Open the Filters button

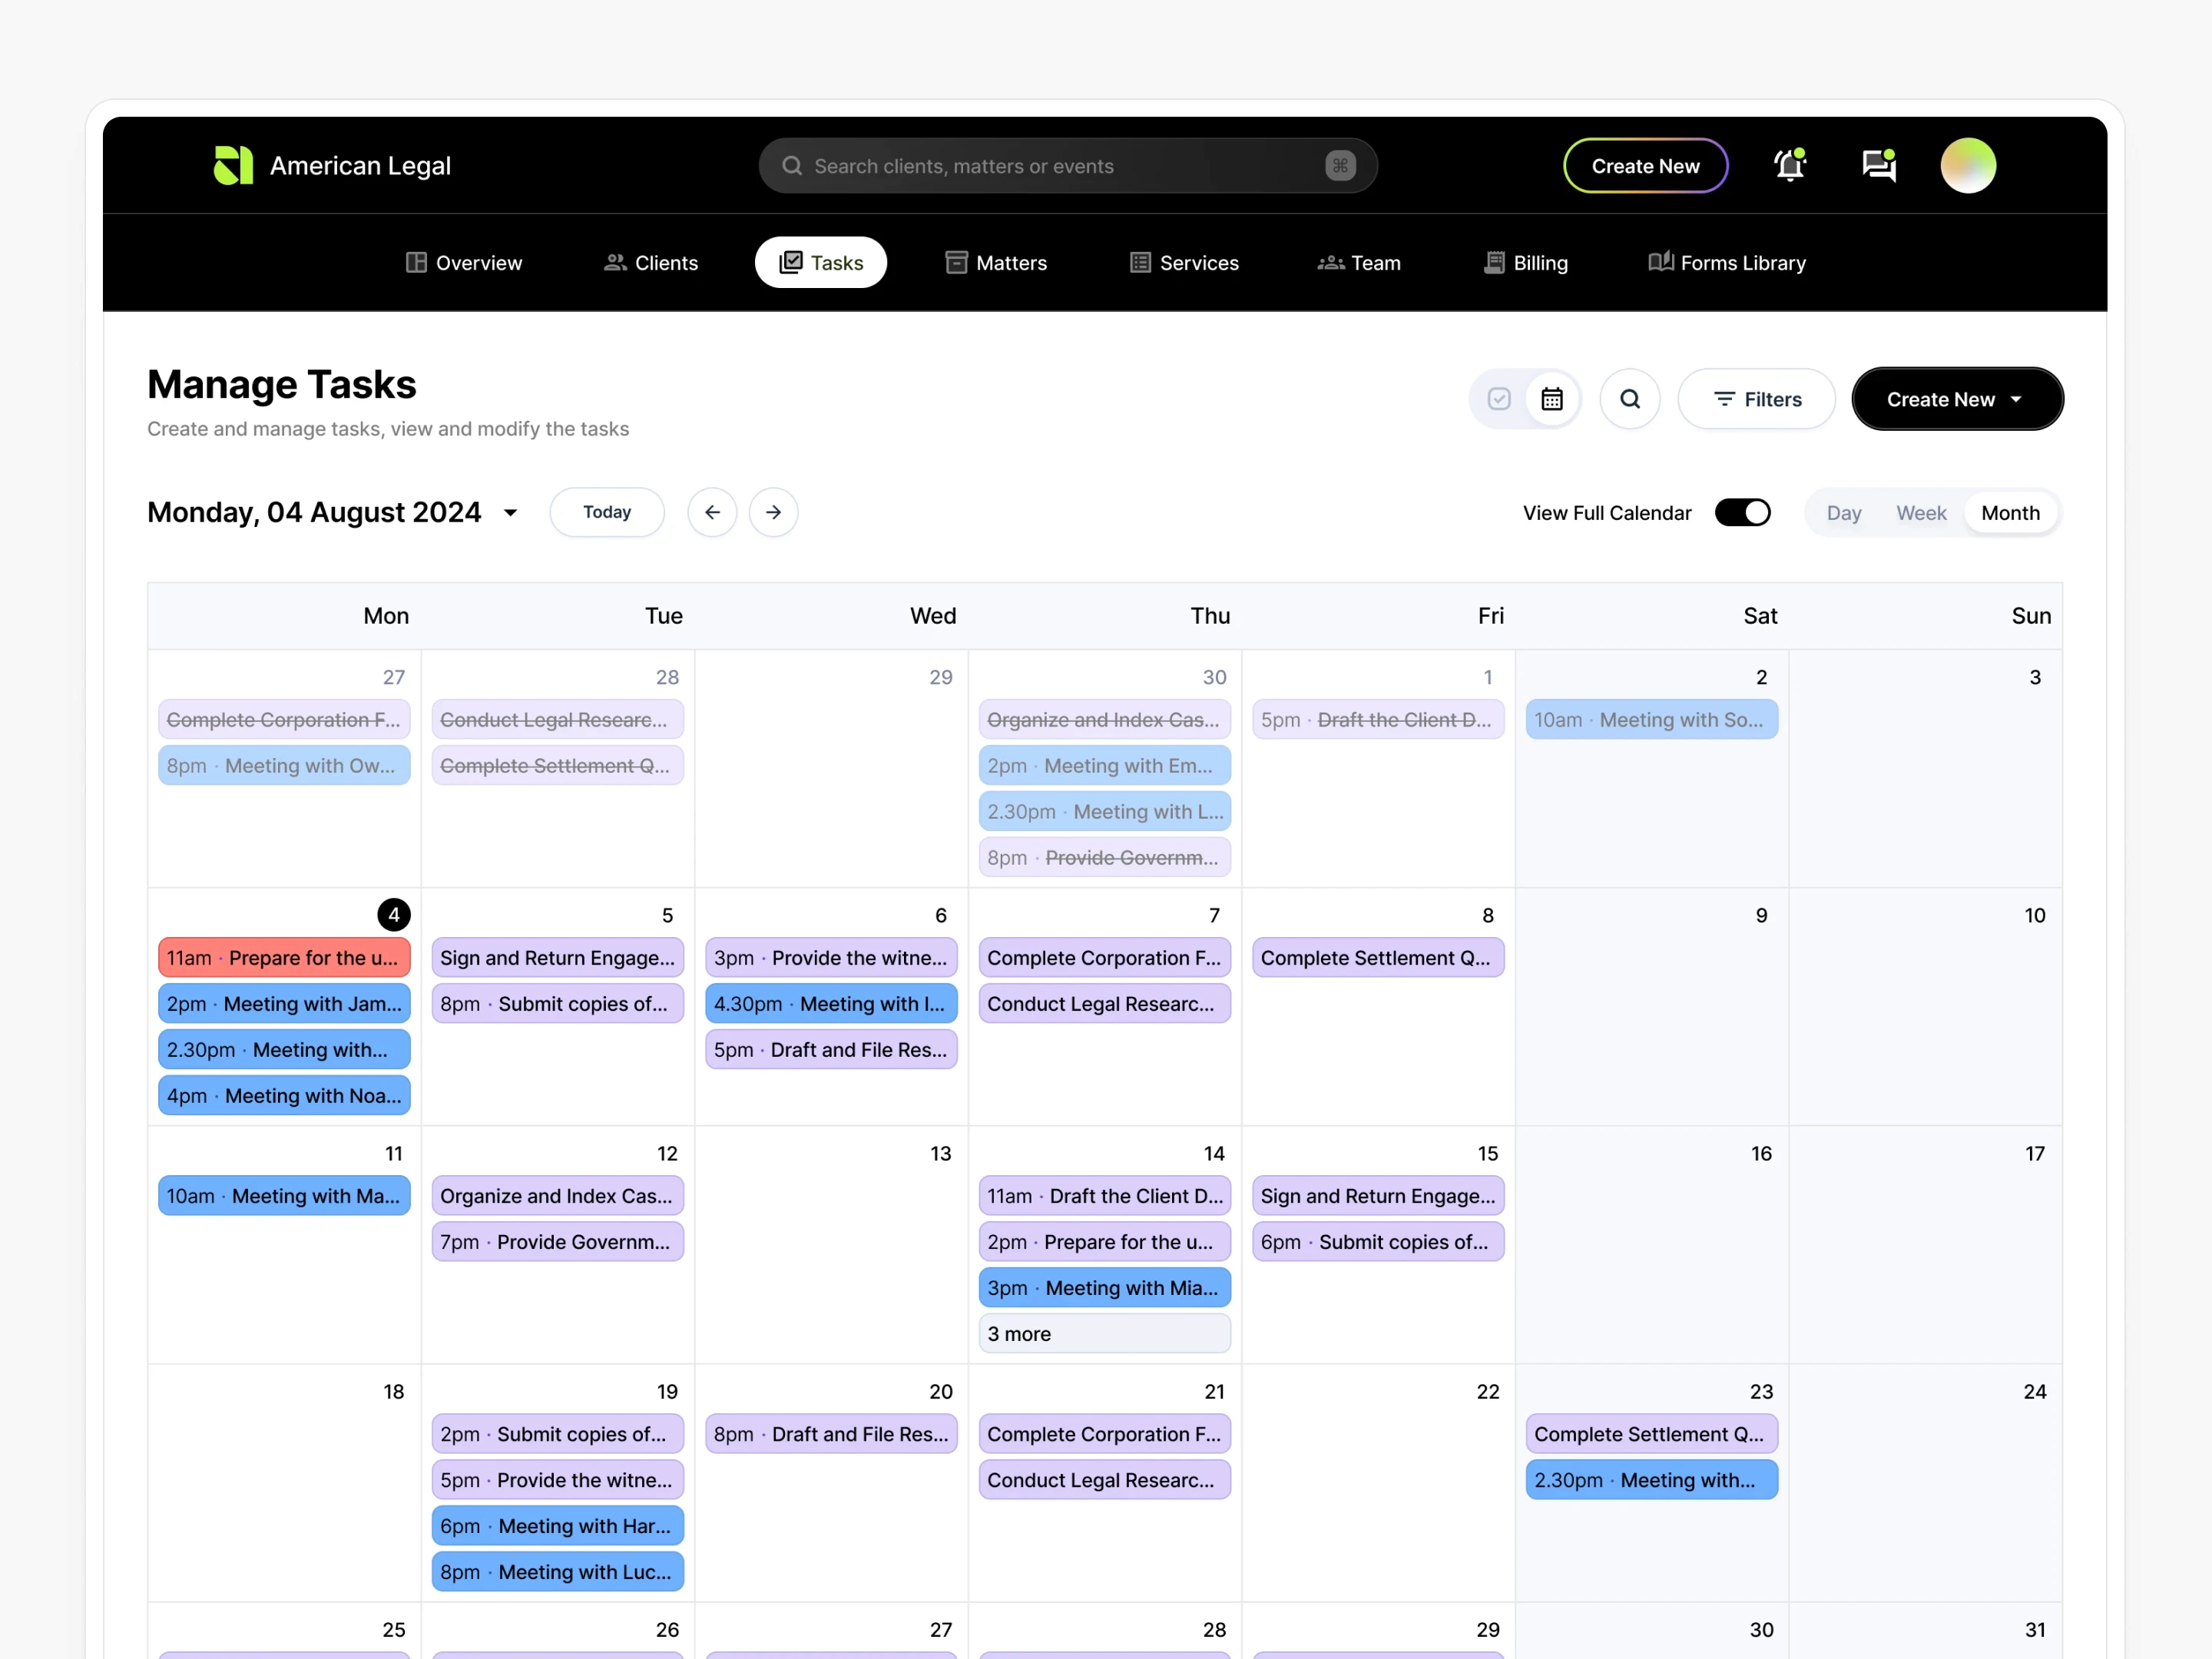pyautogui.click(x=1756, y=399)
